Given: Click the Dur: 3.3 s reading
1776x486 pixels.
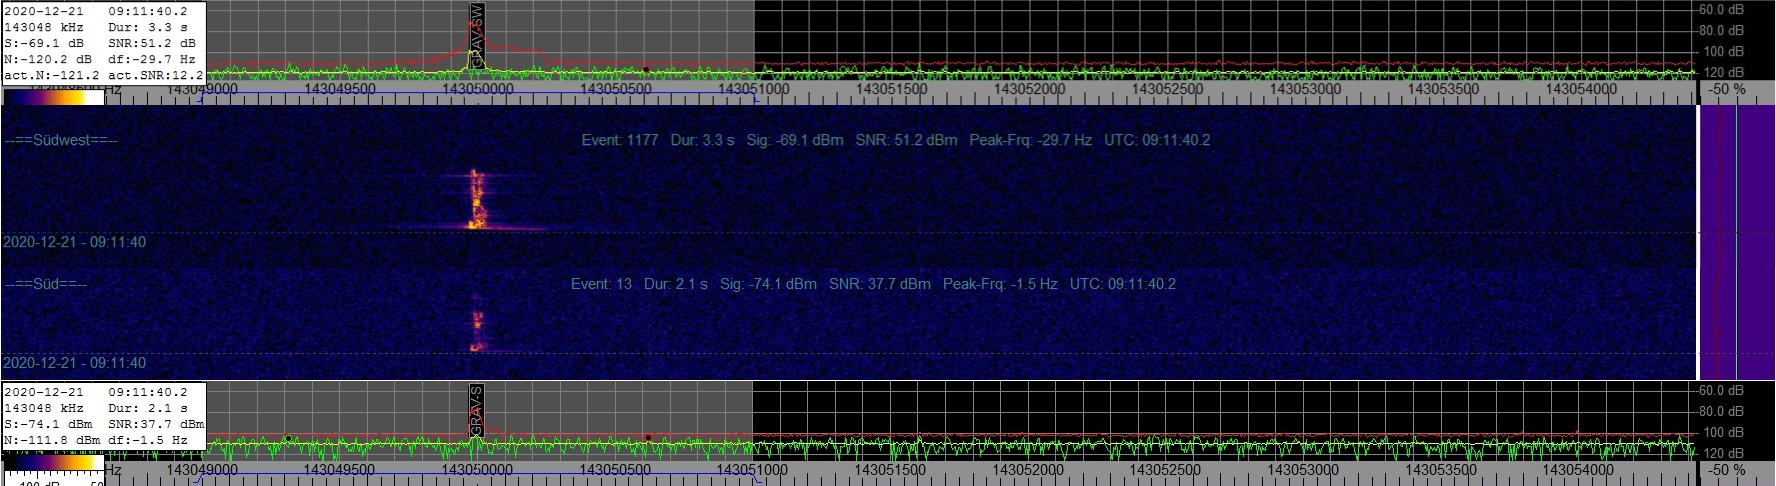Looking at the screenshot, I should [x=148, y=28].
